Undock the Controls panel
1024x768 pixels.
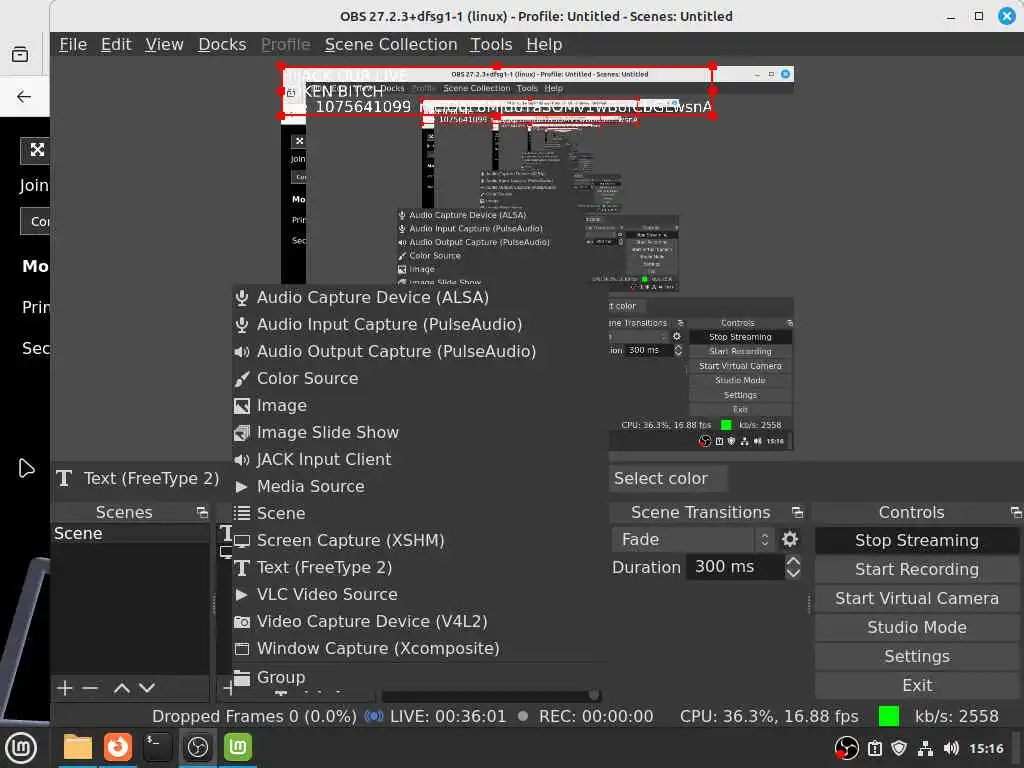1016,513
